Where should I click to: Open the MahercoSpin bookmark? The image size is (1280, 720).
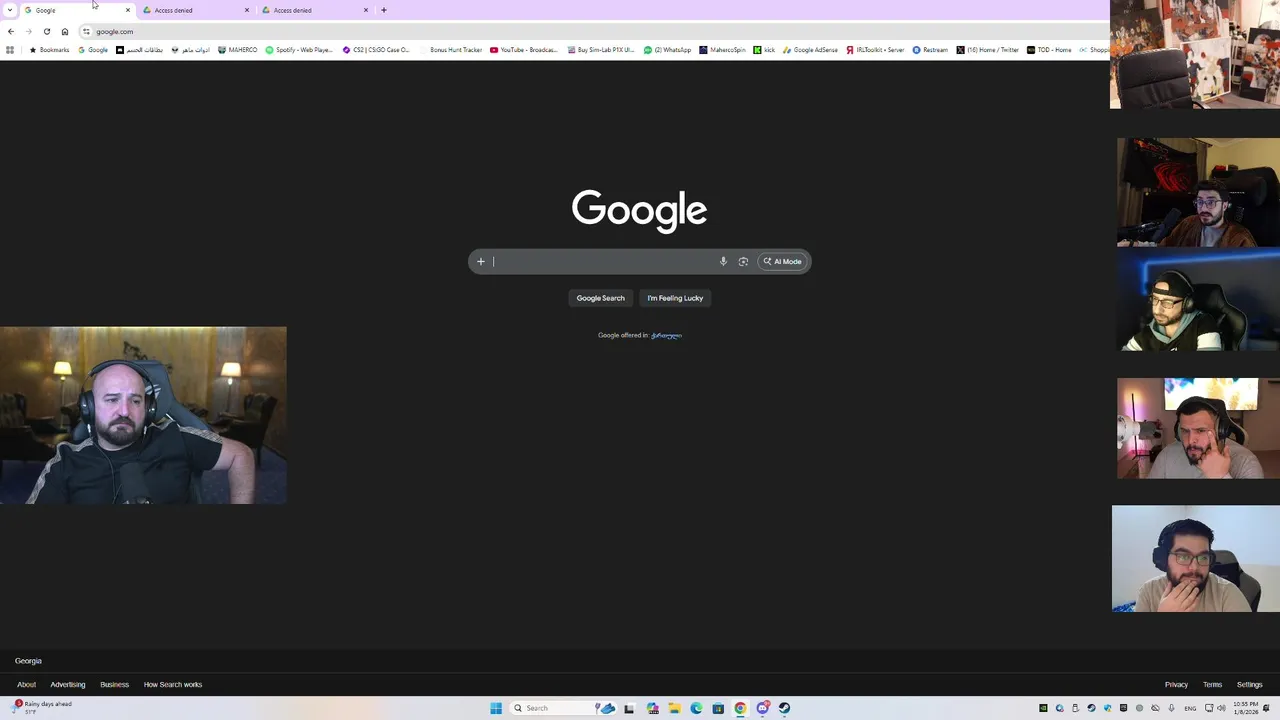[x=722, y=50]
